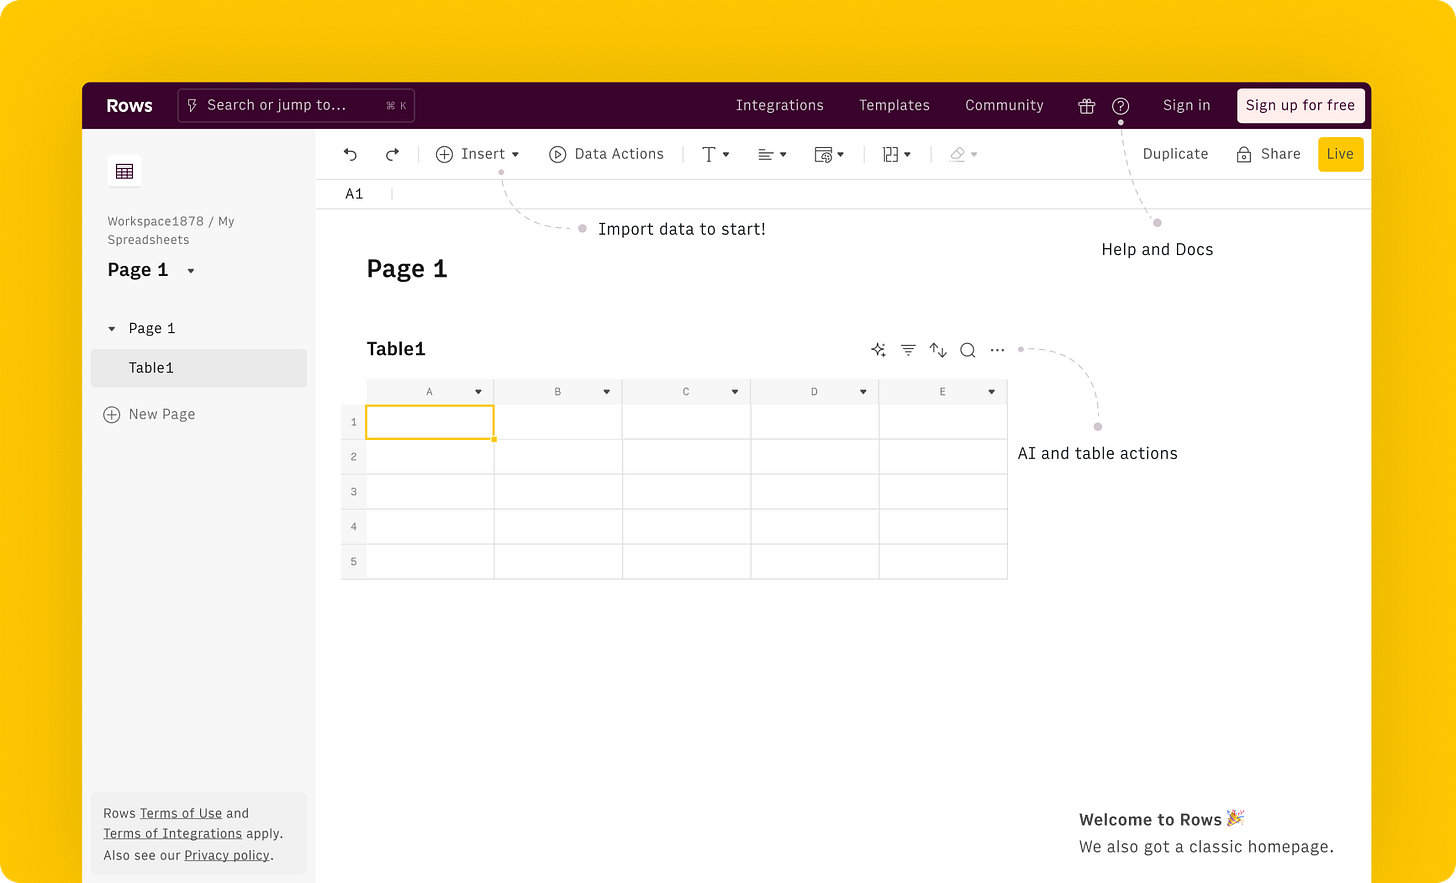Click the AI sparkle icon above Table1

(878, 350)
